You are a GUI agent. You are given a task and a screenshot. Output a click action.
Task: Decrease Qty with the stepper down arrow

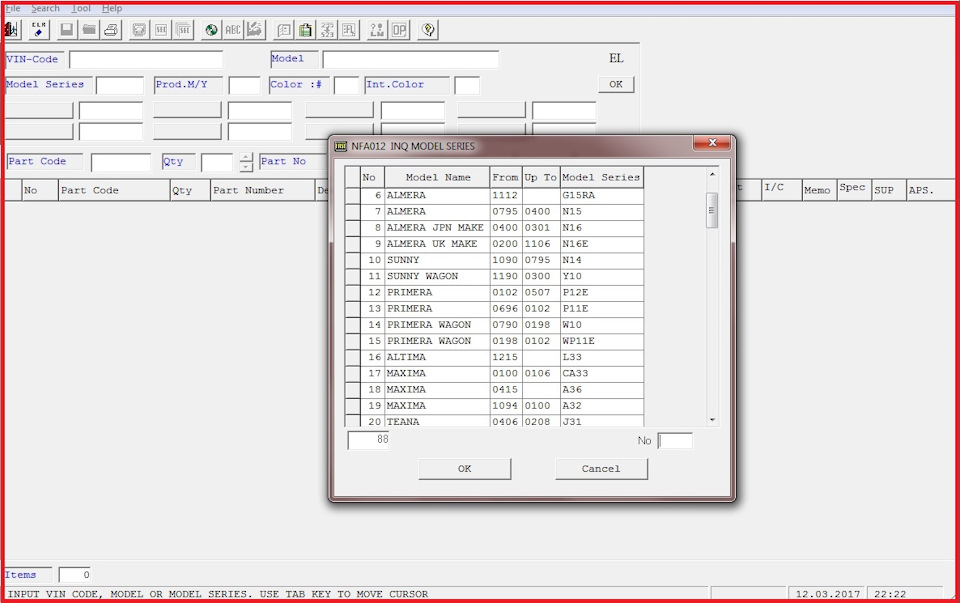click(x=246, y=167)
